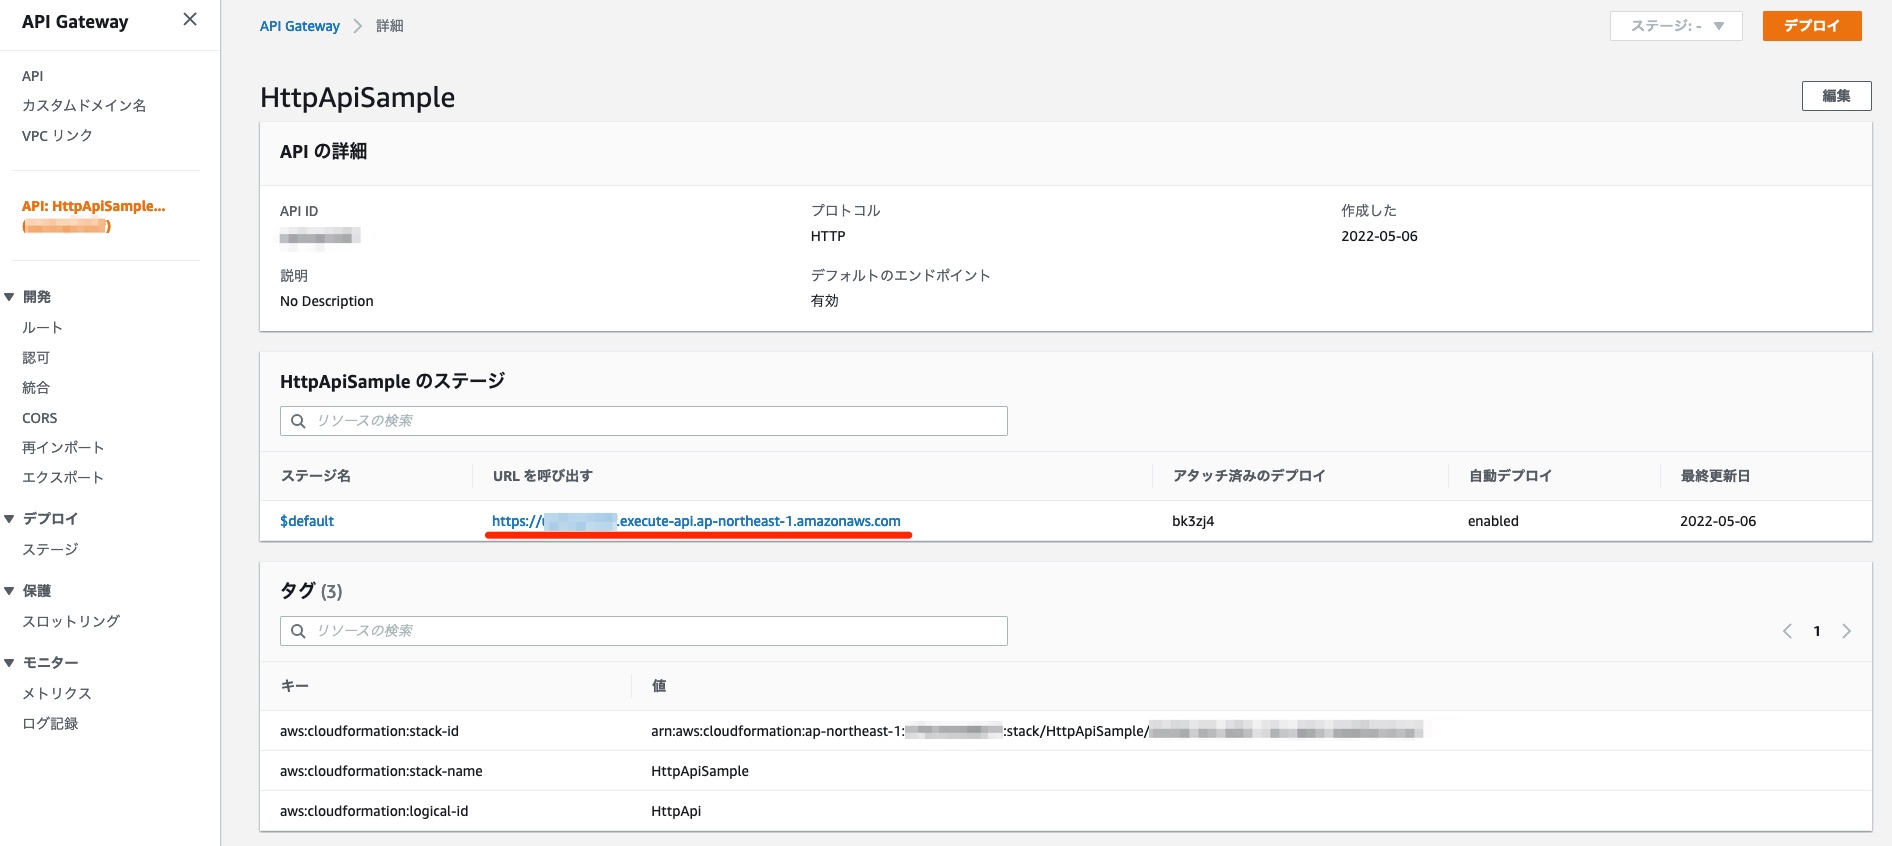
Task: Collapse the 開発 sidebar section
Action: coord(10,297)
